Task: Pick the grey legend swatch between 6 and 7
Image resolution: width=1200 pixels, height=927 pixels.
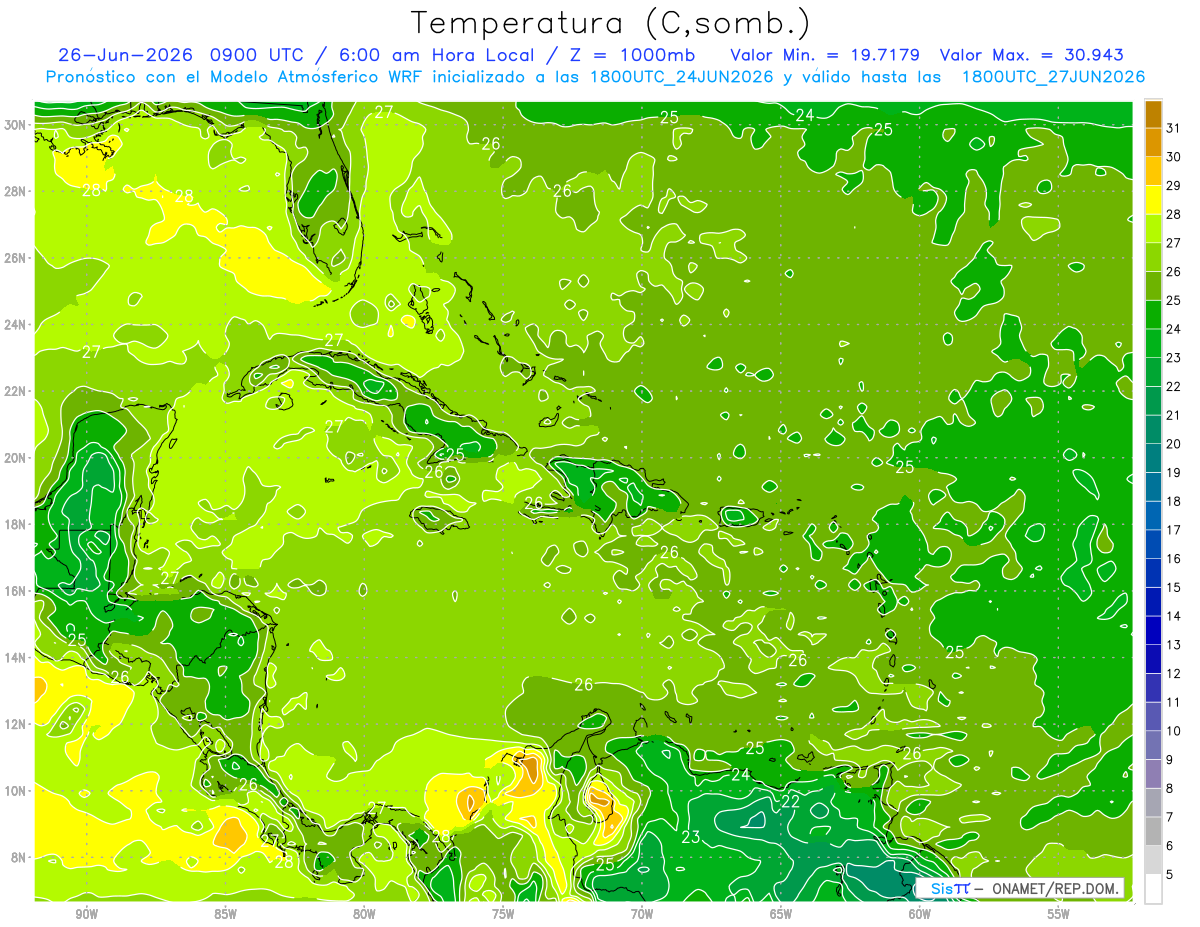Action: pyautogui.click(x=1153, y=831)
